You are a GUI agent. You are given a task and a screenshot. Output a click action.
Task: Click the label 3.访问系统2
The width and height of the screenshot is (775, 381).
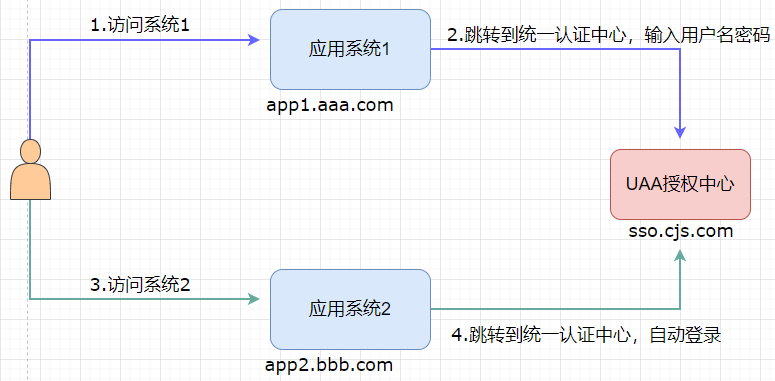[140, 285]
